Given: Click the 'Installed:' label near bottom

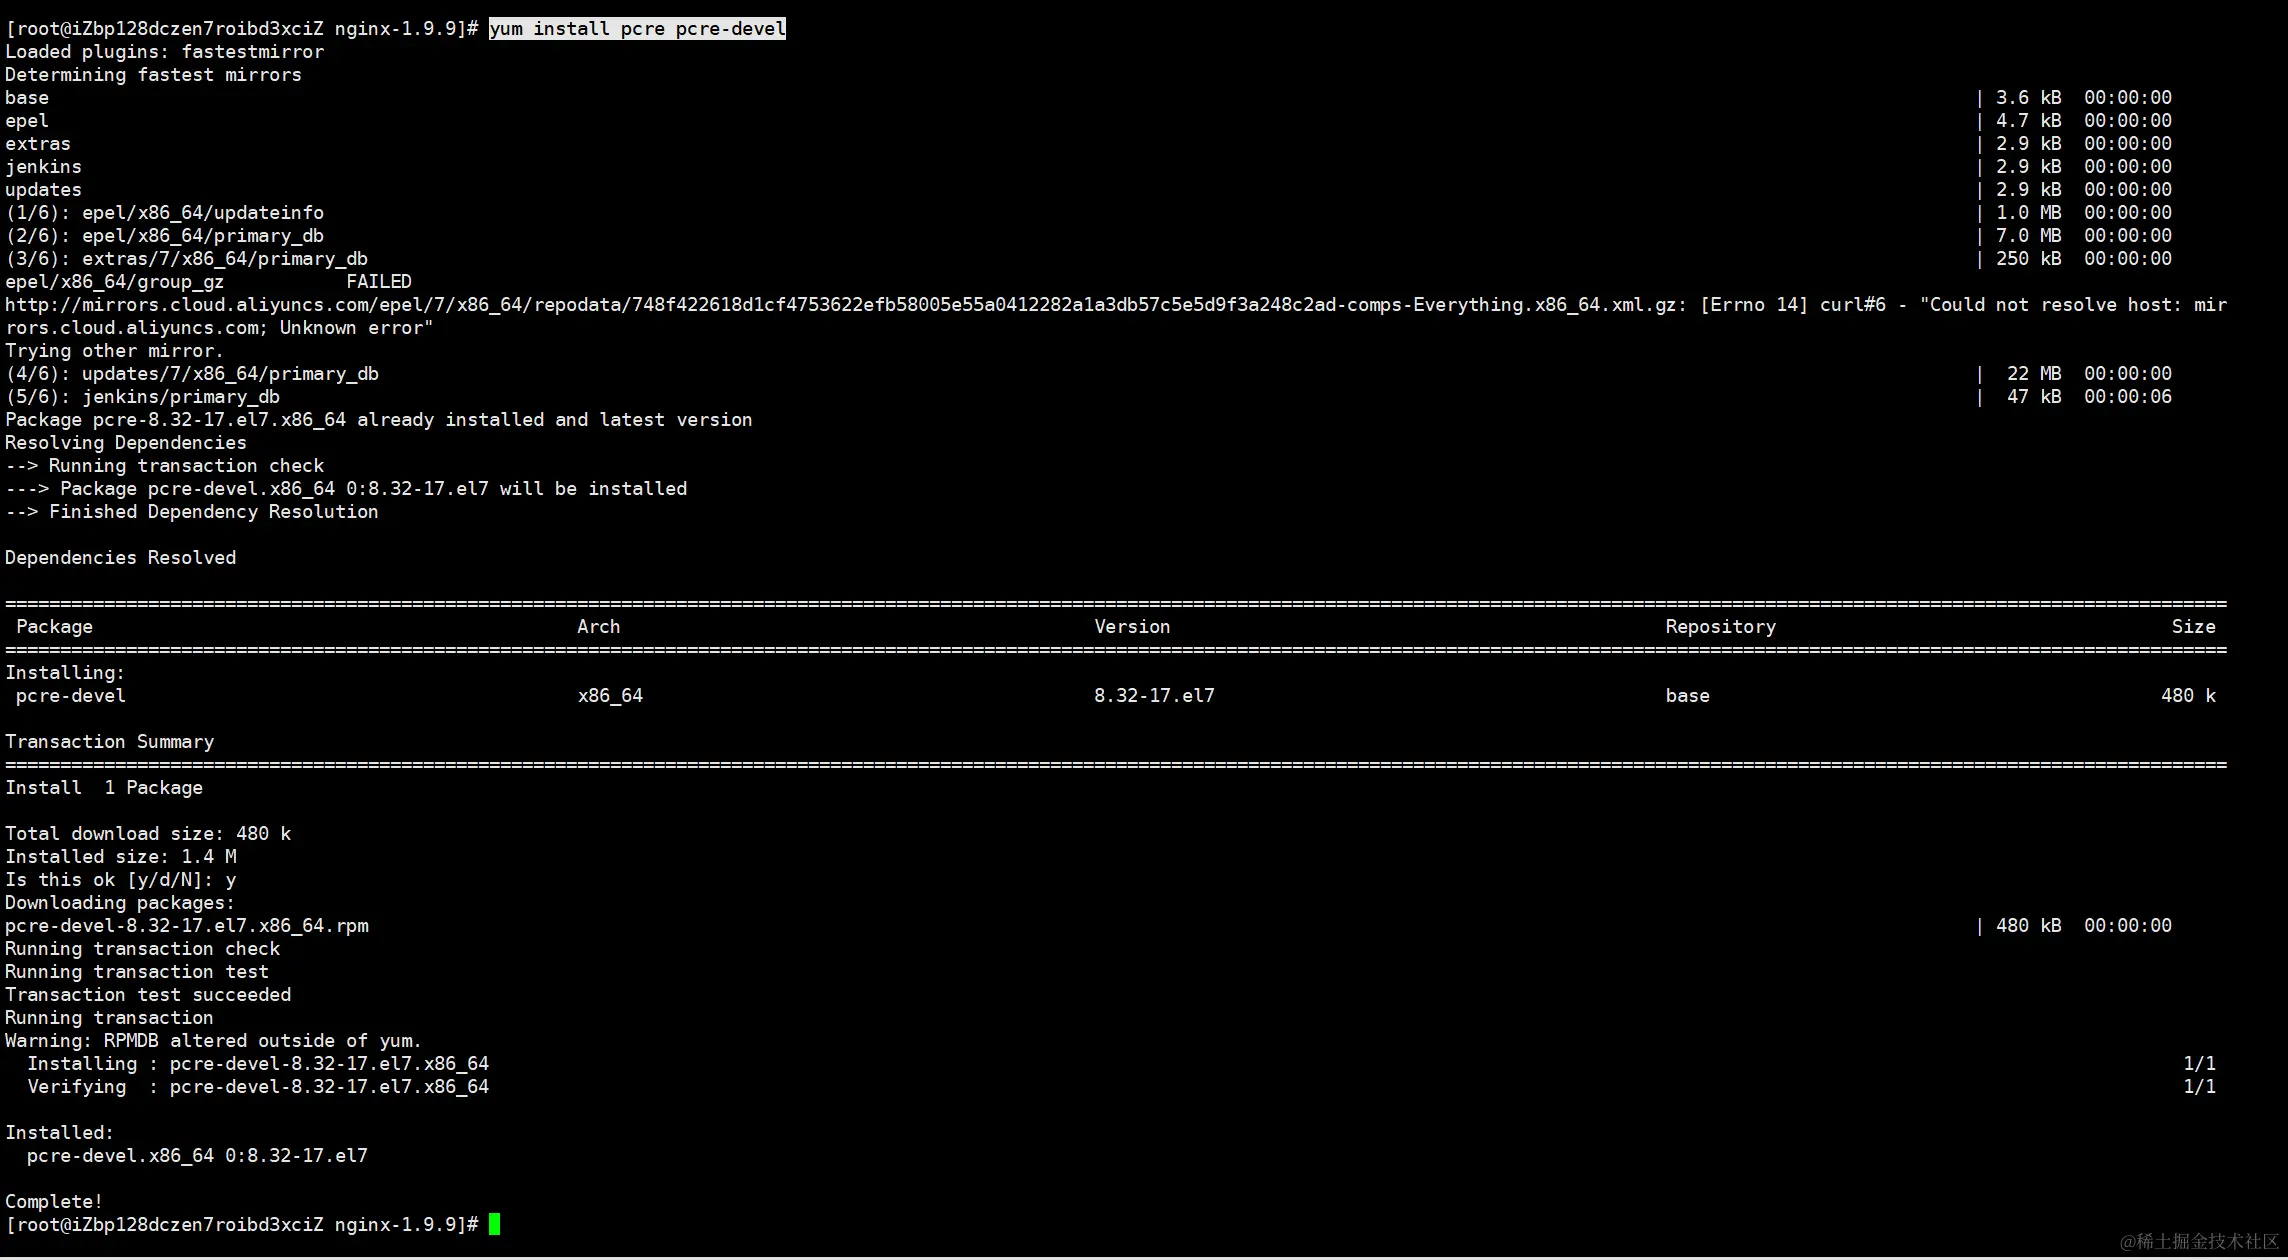Looking at the screenshot, I should tap(60, 1133).
